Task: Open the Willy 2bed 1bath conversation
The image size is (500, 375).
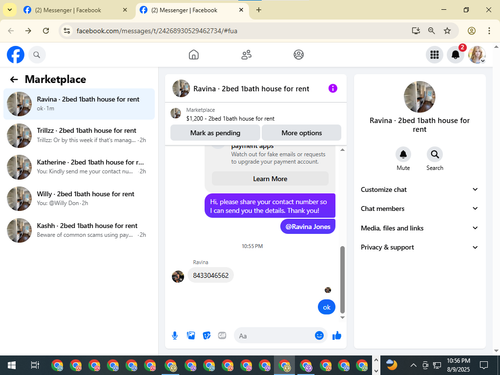Action: pos(79,199)
